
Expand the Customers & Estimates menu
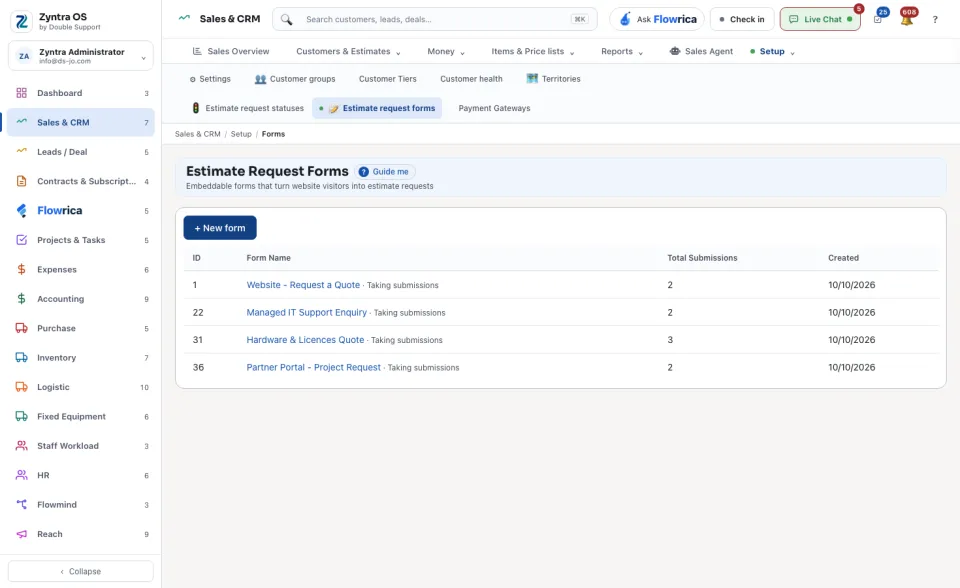(348, 51)
